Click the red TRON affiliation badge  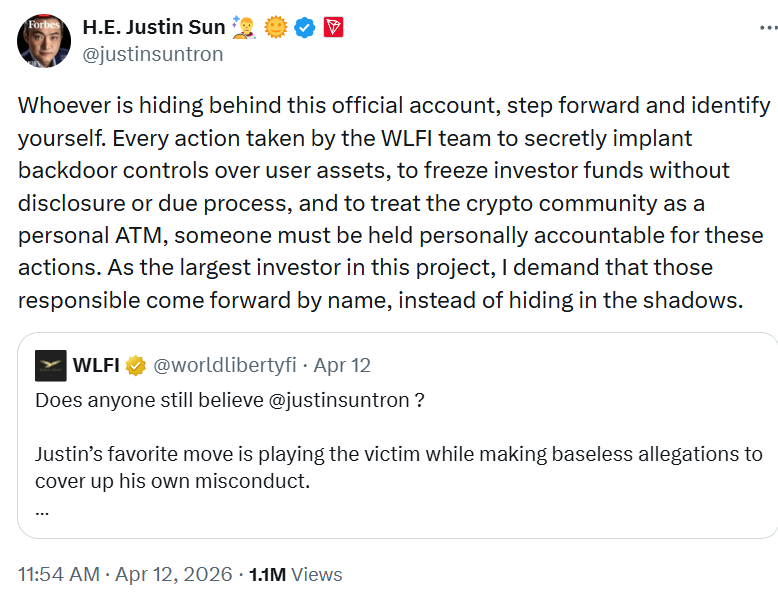[332, 28]
